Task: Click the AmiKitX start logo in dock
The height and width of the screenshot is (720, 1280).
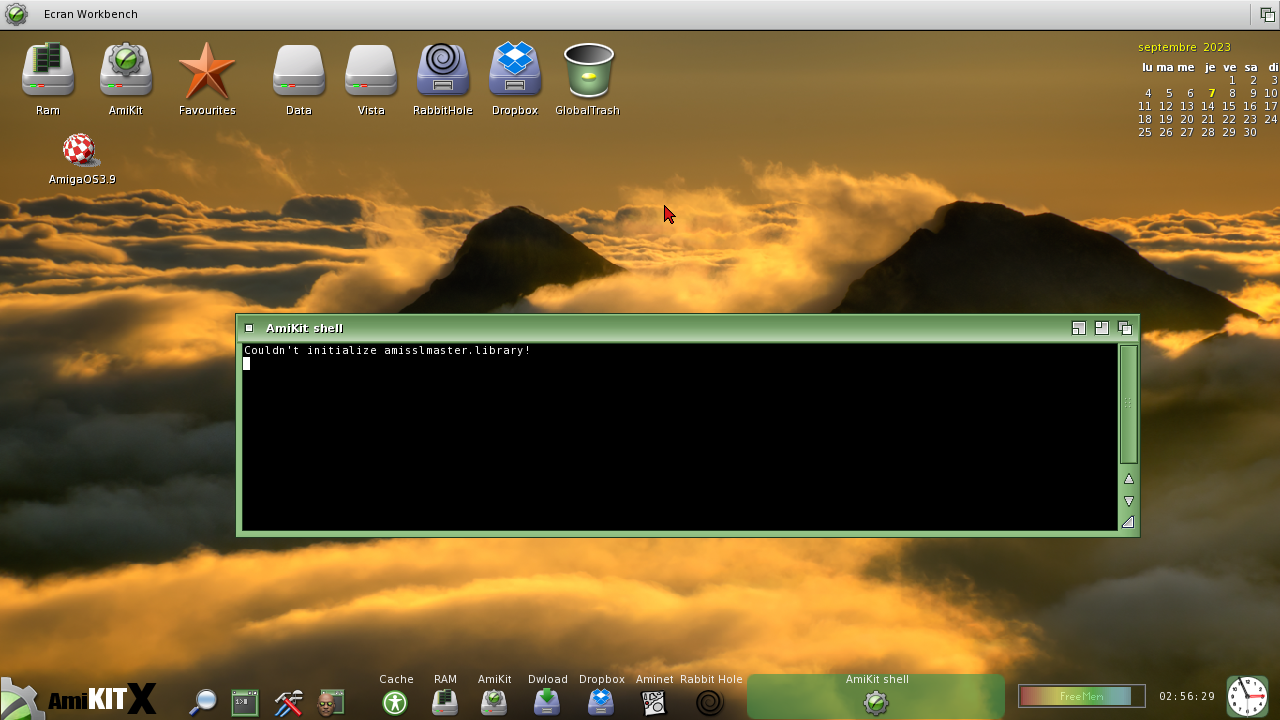Action: (x=80, y=698)
